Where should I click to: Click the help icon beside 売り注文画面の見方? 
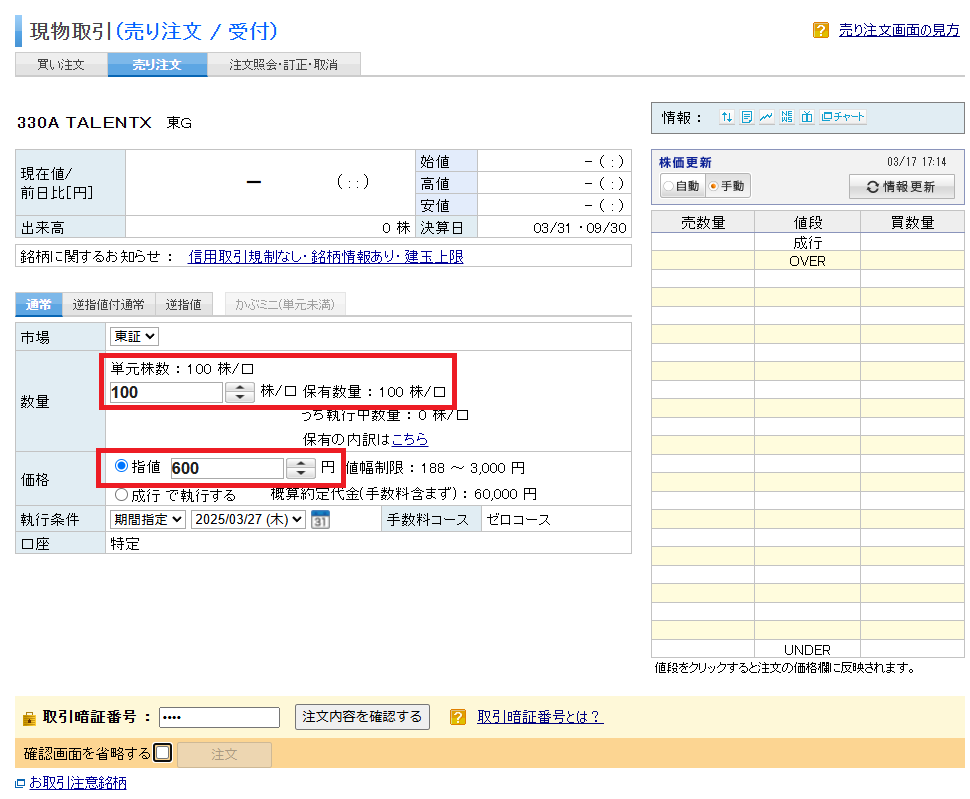click(821, 30)
